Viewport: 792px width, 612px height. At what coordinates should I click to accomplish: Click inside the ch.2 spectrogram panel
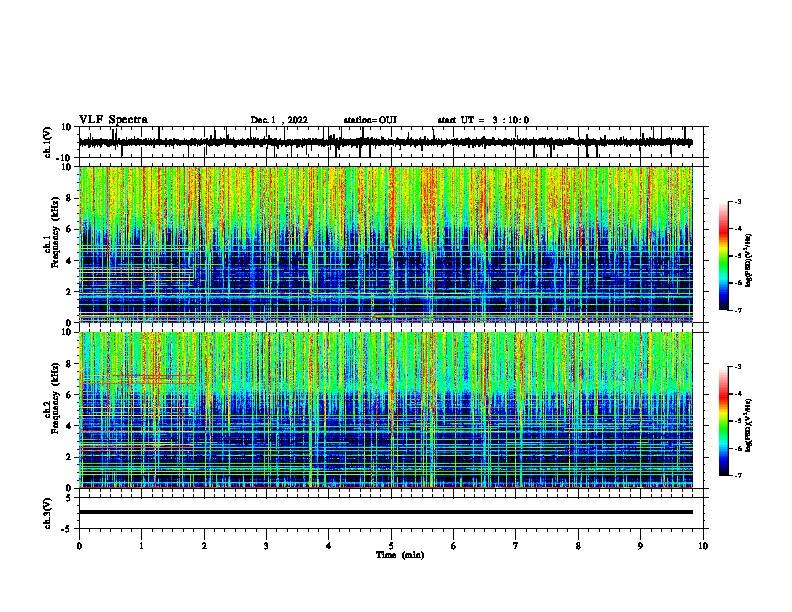(385, 410)
